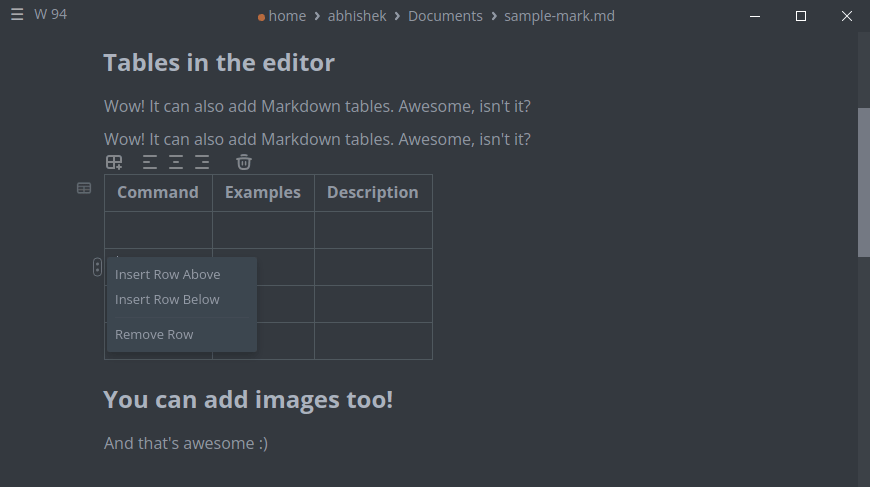Click the row drag handle dots
The height and width of the screenshot is (487, 870).
[x=97, y=267]
